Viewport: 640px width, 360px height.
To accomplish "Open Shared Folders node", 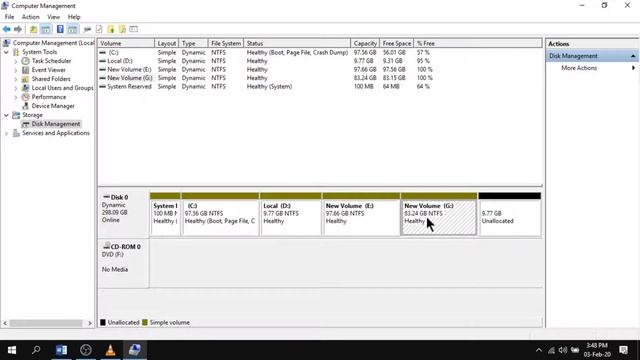I will [51, 79].
